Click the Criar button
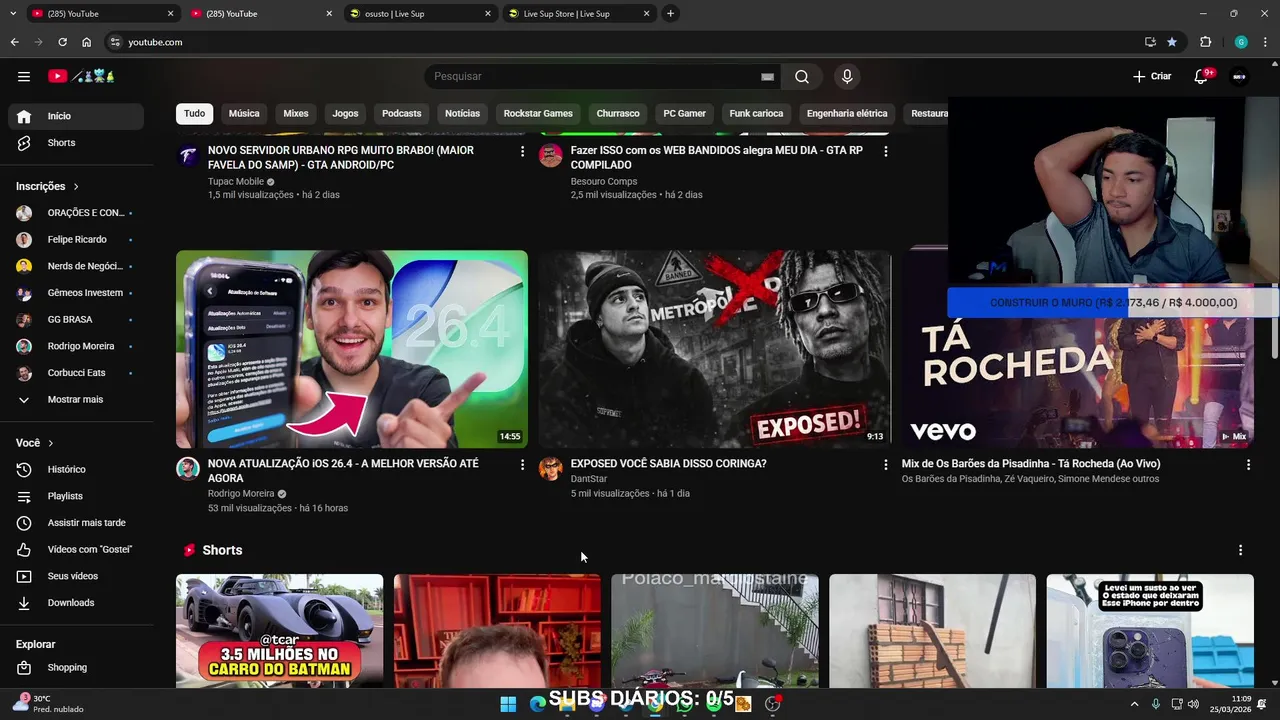This screenshot has width=1280, height=720. coord(1152,76)
